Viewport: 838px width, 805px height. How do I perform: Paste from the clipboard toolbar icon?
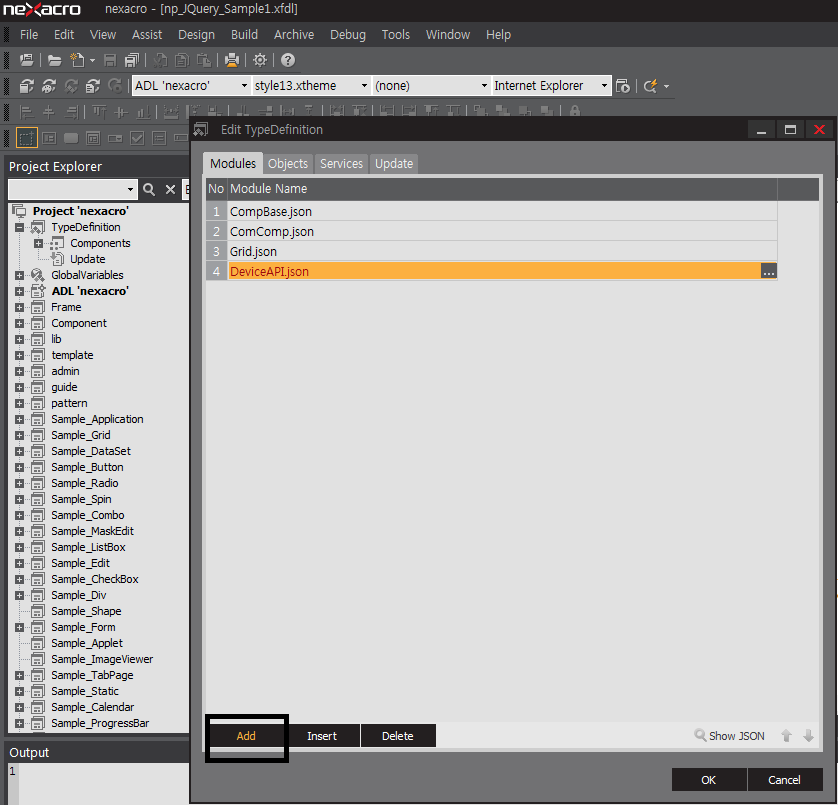pyautogui.click(x=204, y=60)
